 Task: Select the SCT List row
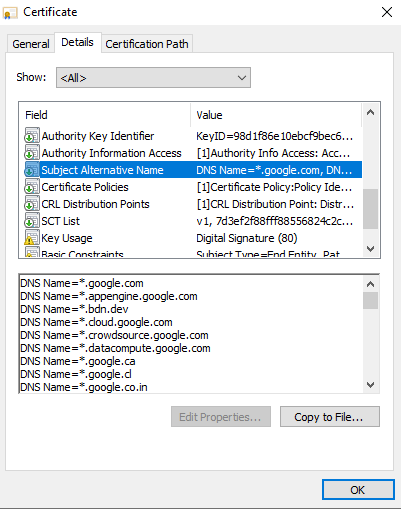coord(193,221)
